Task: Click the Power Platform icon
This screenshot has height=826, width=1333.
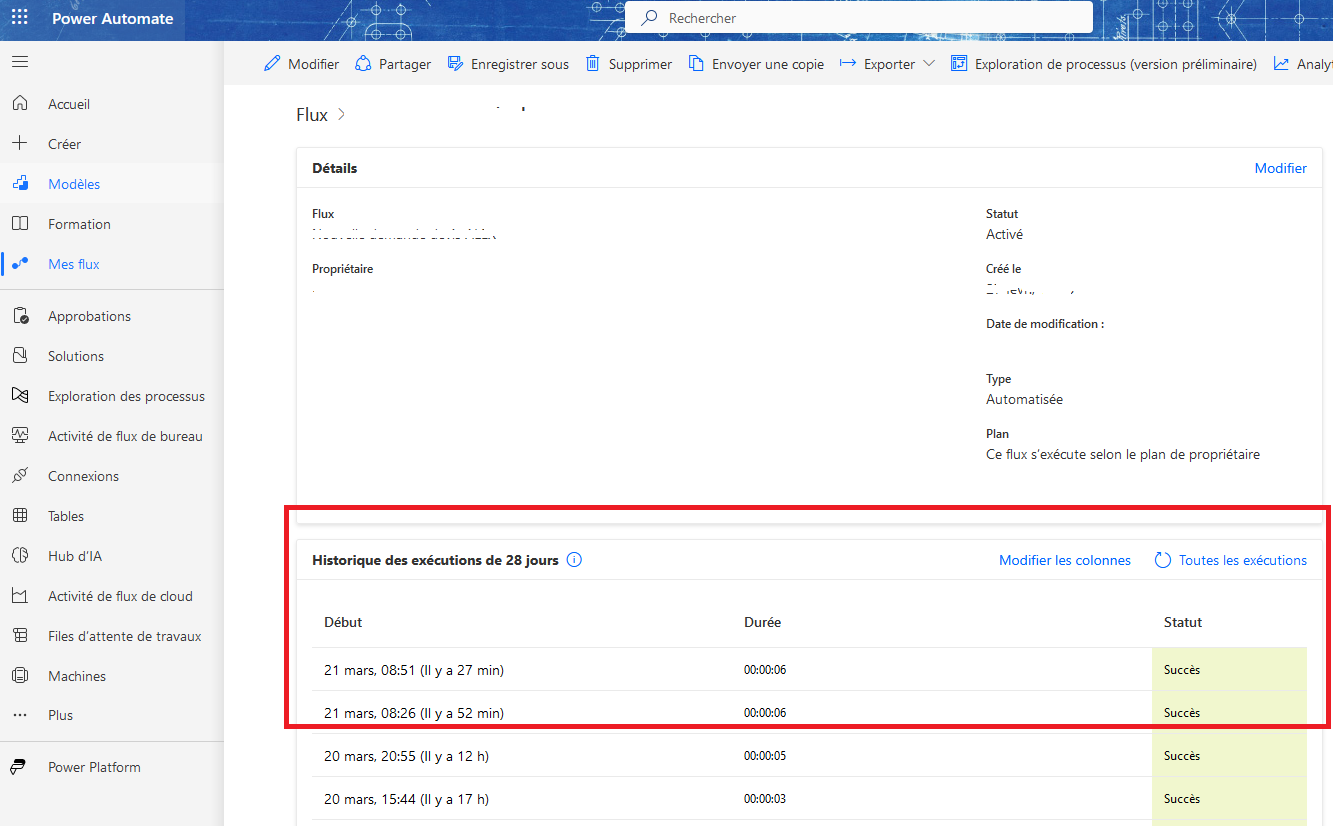Action: click(20, 767)
